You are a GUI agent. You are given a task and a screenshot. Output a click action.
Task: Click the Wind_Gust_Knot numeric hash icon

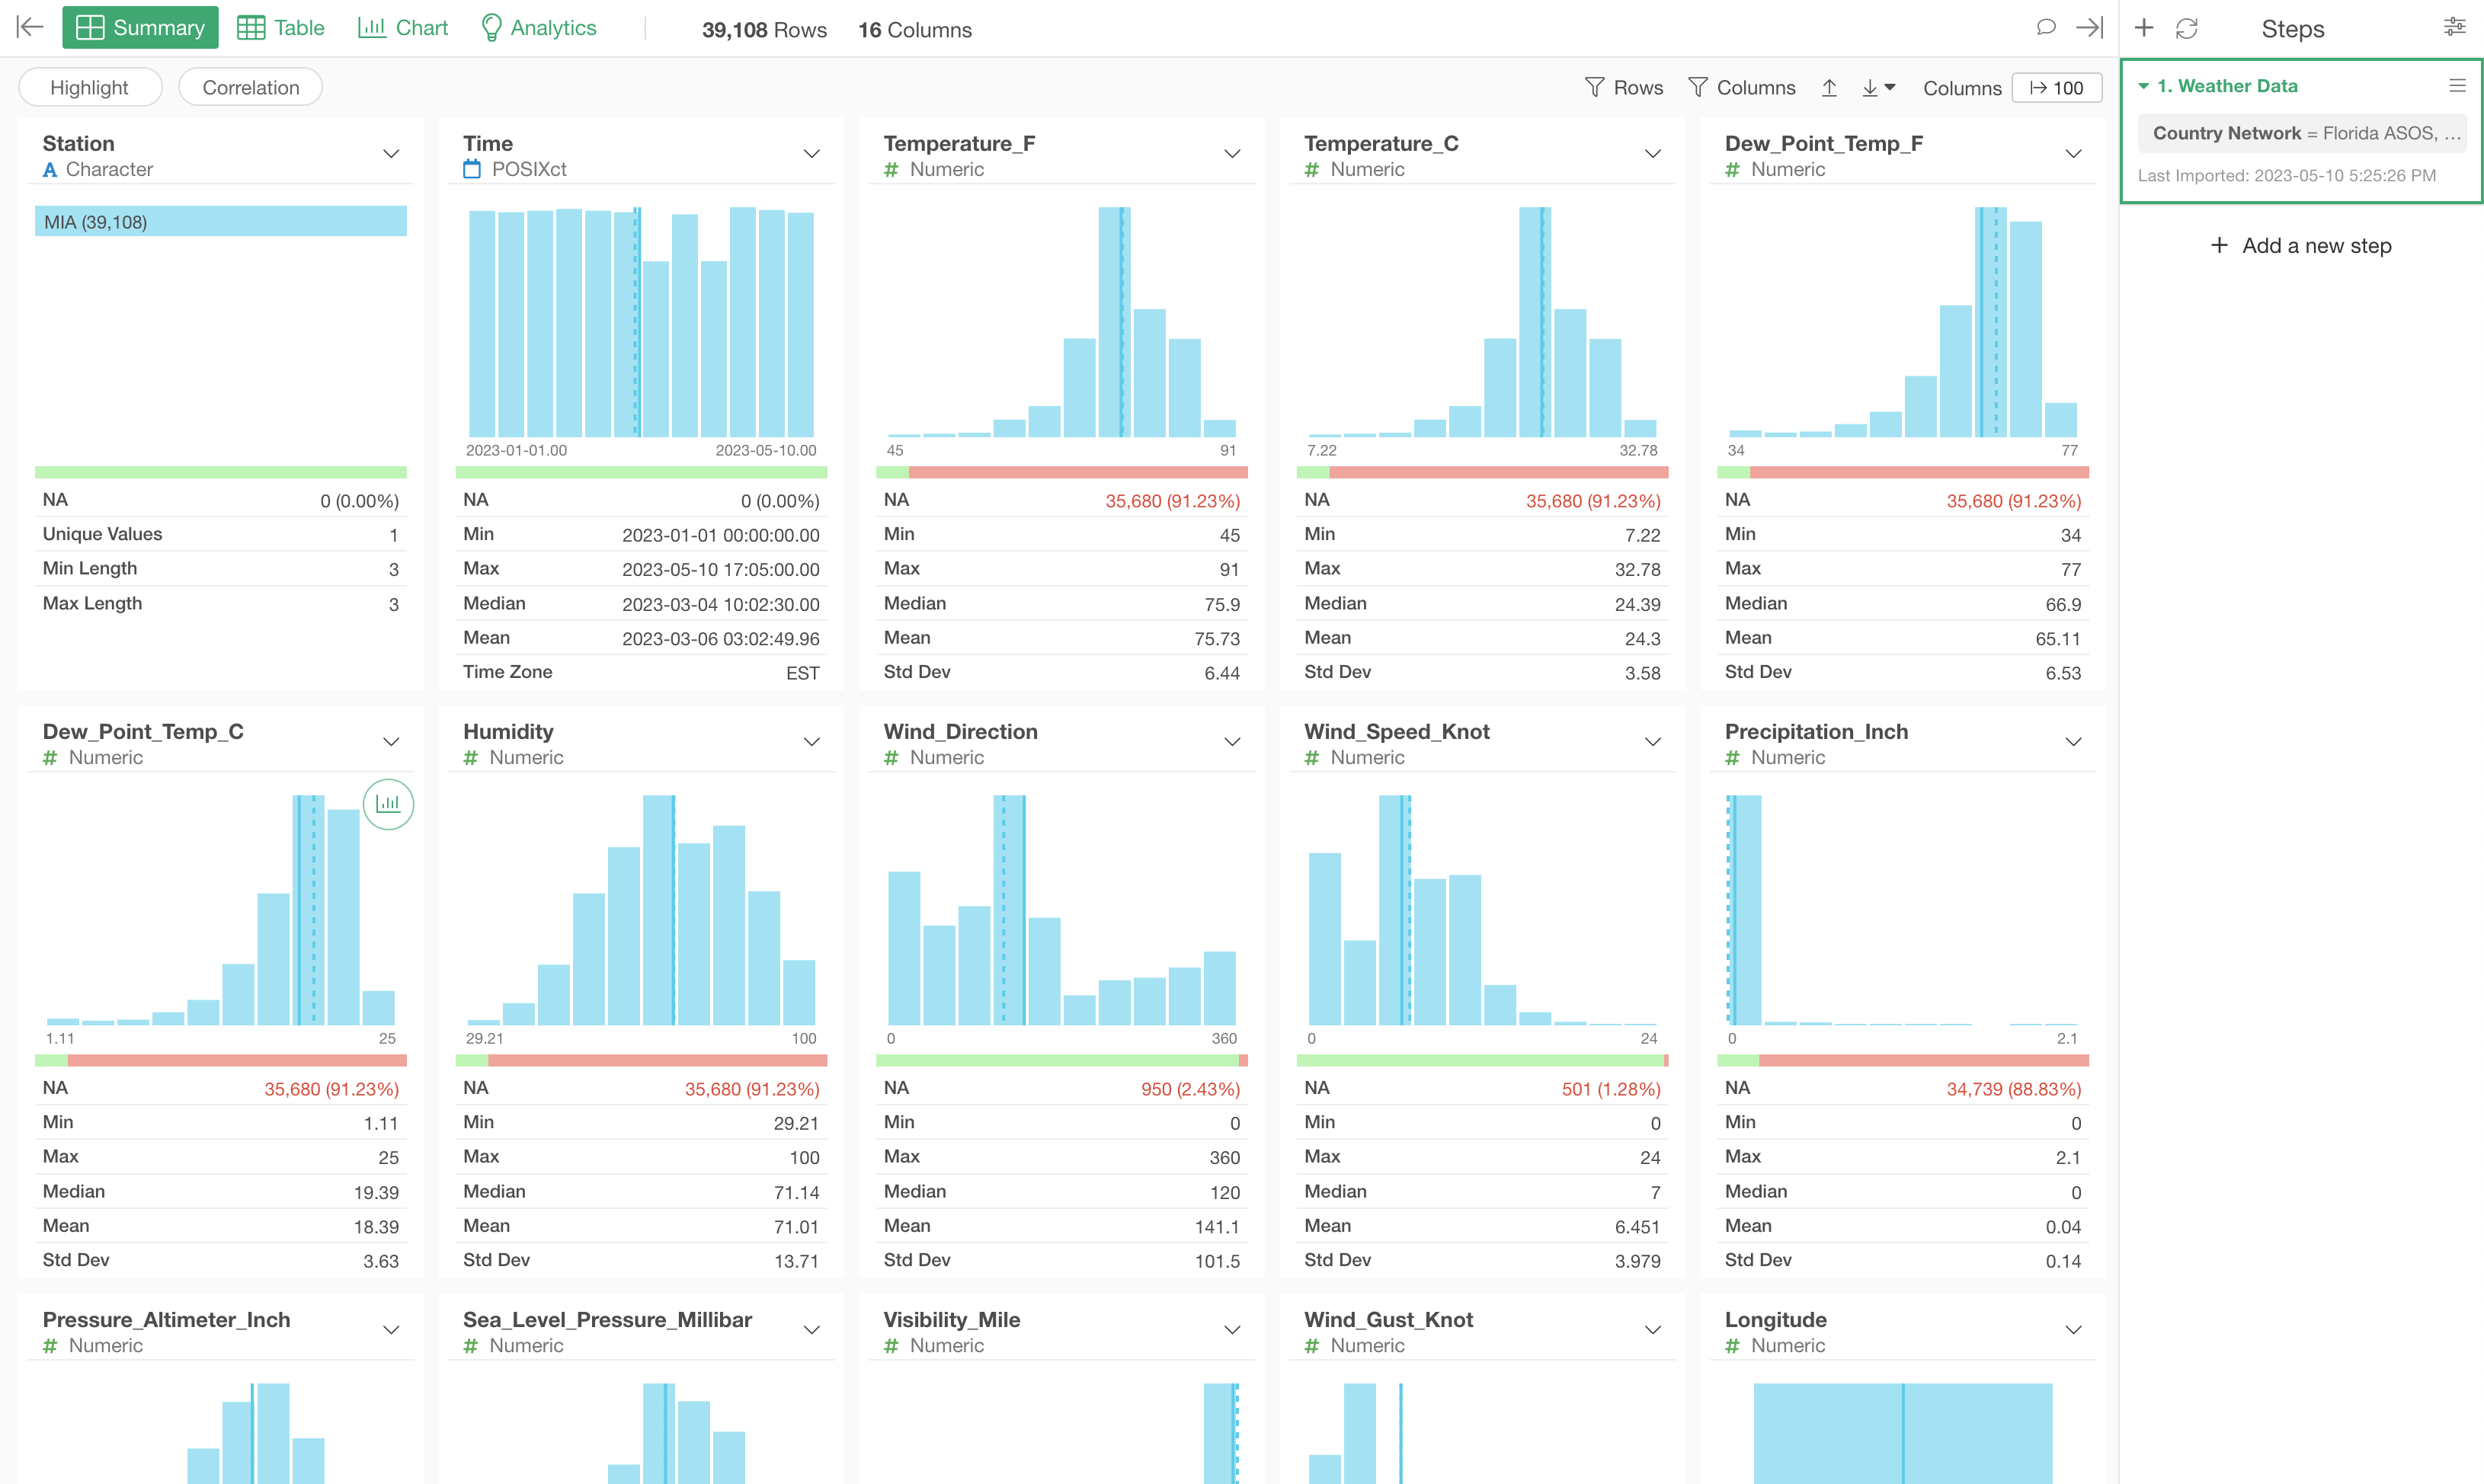pos(1312,1346)
